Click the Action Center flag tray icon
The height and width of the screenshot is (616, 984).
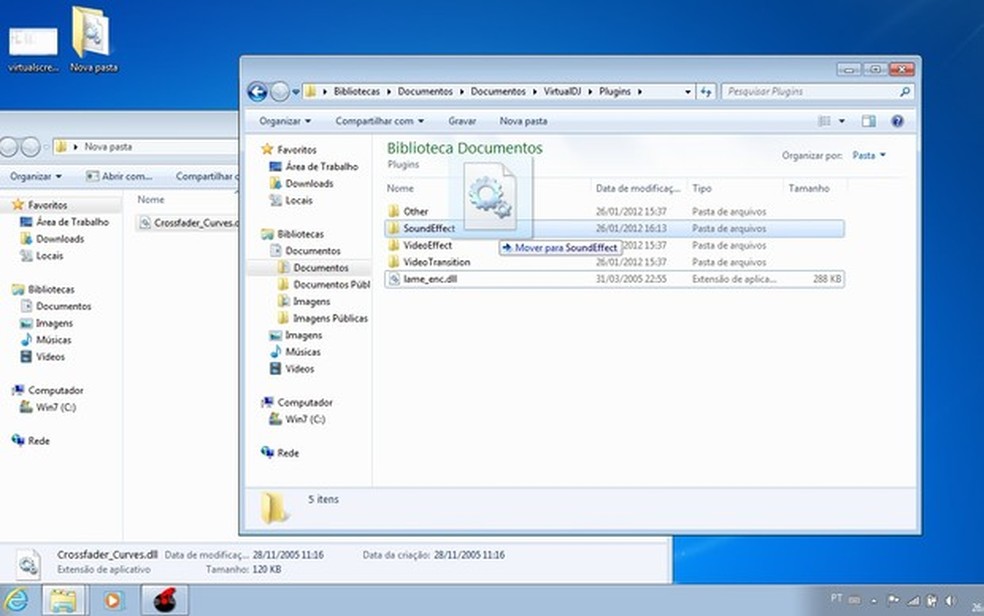(893, 600)
